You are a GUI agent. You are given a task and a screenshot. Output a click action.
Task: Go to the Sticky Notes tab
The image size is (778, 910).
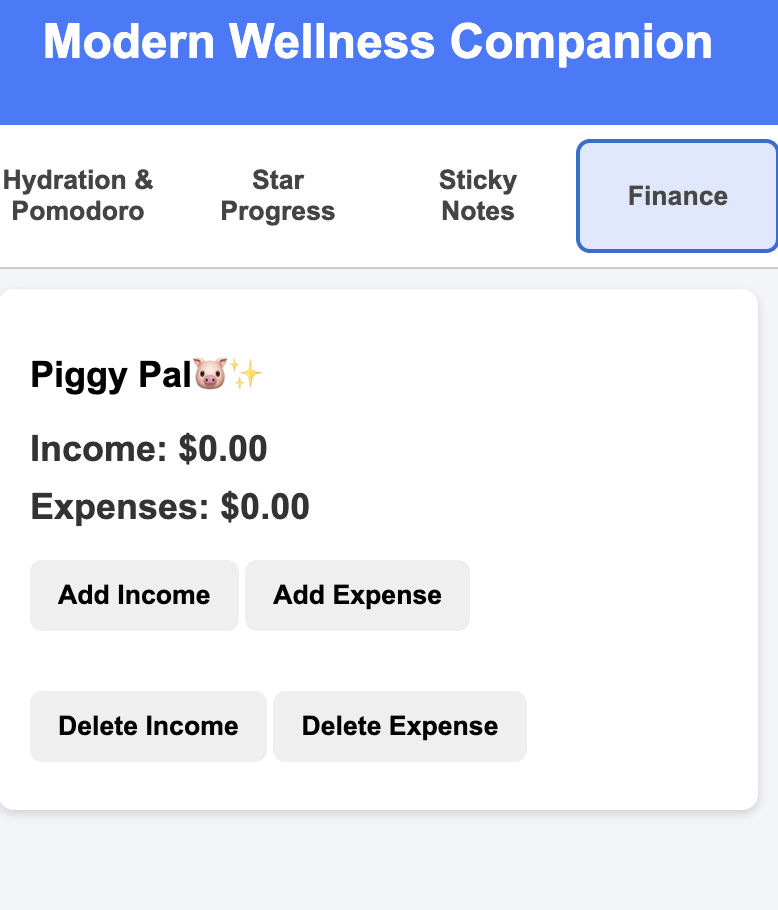tap(478, 196)
